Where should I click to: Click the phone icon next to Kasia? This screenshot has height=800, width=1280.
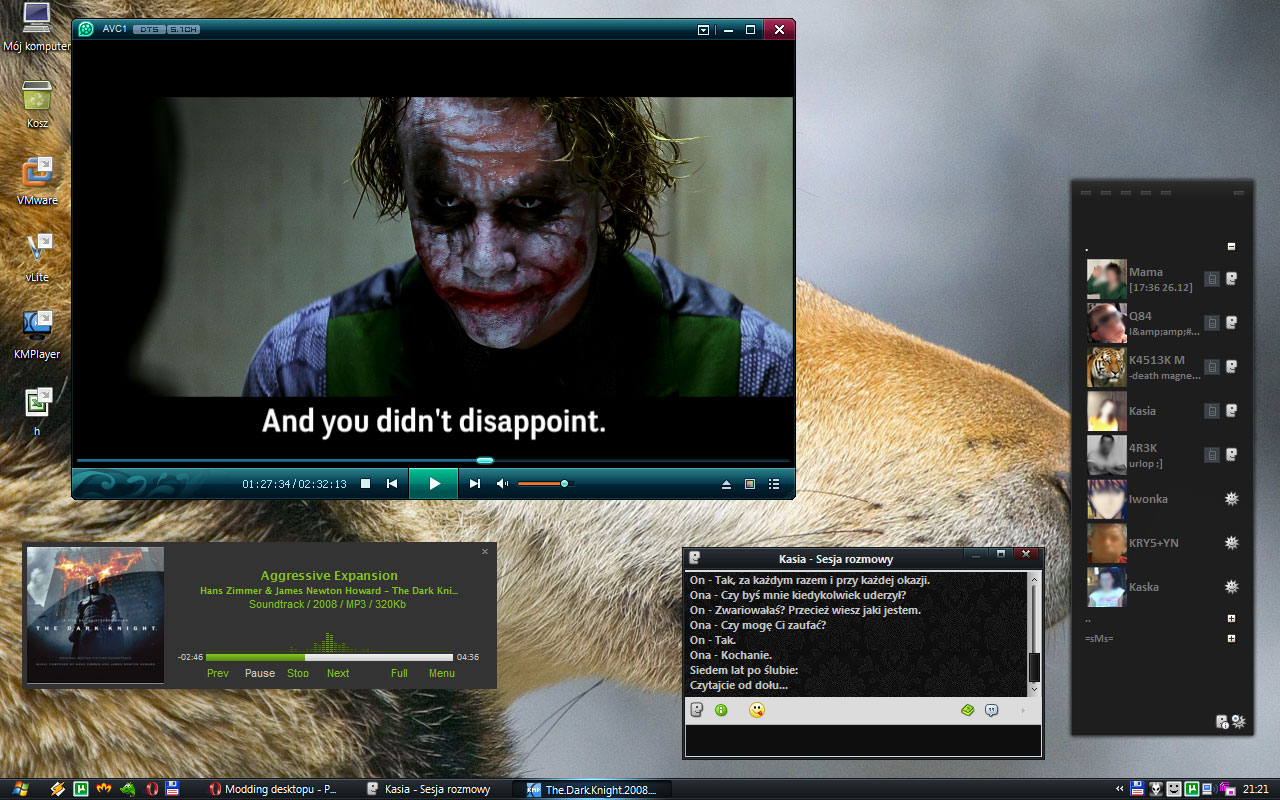pyautogui.click(x=1212, y=411)
